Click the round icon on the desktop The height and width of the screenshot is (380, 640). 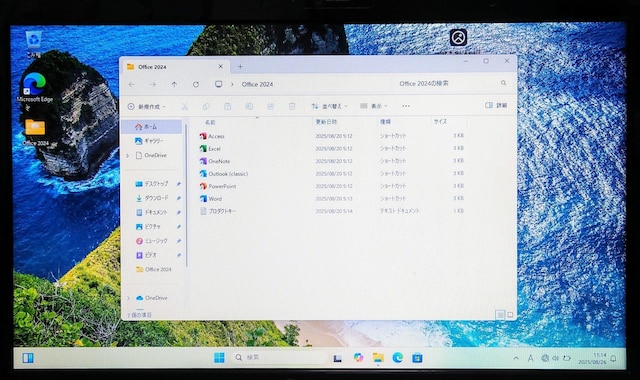[x=458, y=38]
